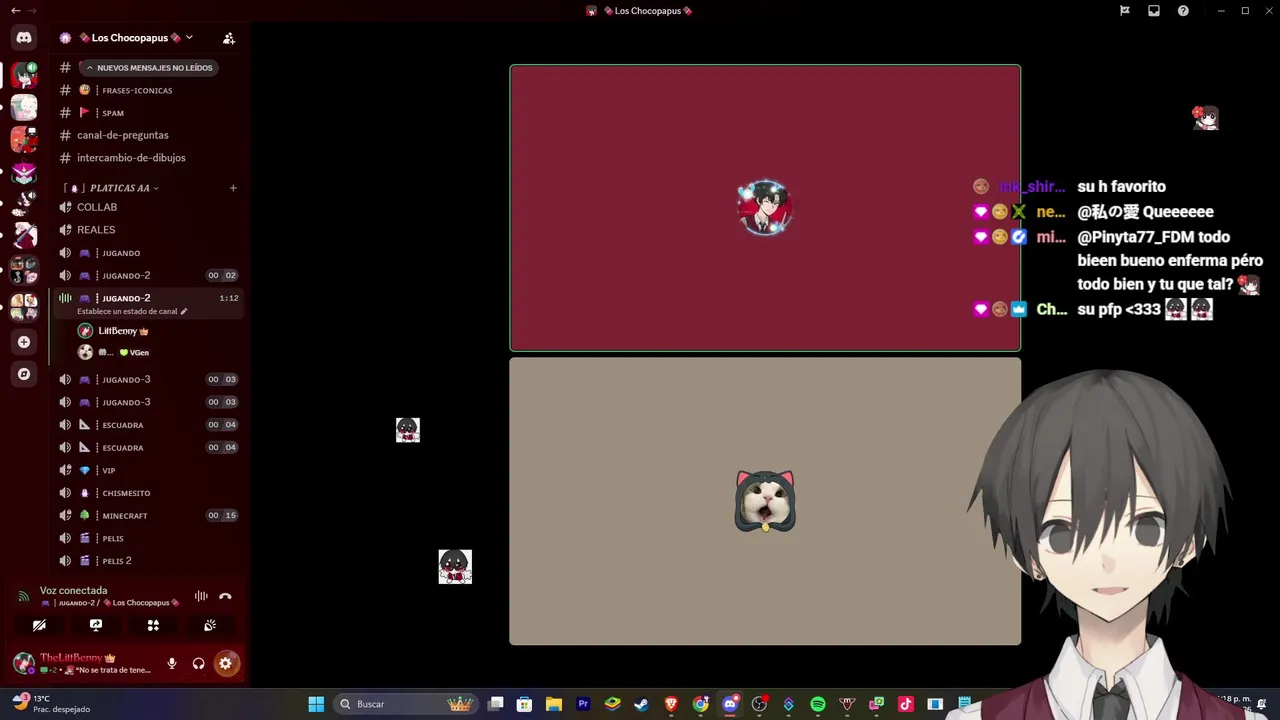Share your screen in the voice panel
This screenshot has height=720, width=1280.
tap(96, 625)
